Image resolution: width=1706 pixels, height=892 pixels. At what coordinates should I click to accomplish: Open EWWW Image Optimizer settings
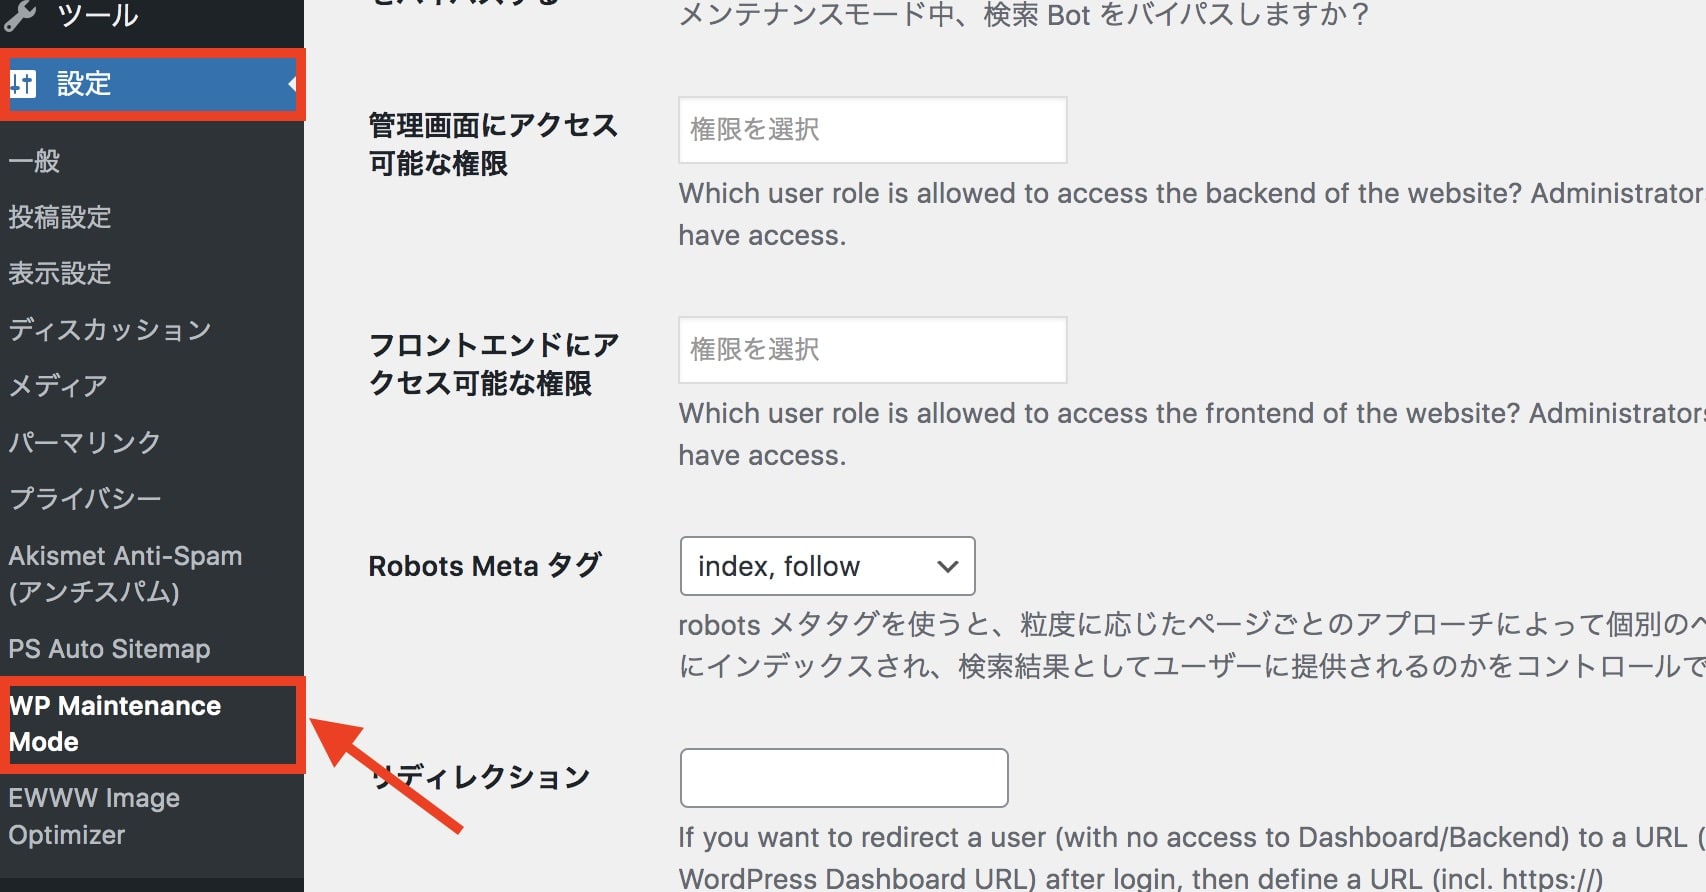click(x=94, y=816)
